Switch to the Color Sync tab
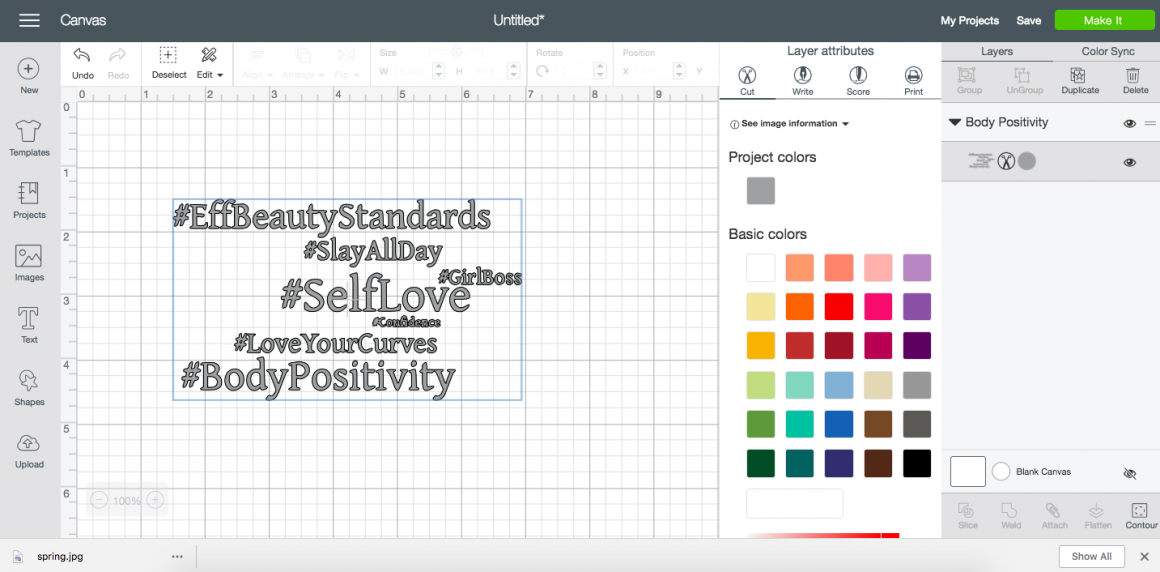This screenshot has width=1160, height=572. pyautogui.click(x=1107, y=52)
